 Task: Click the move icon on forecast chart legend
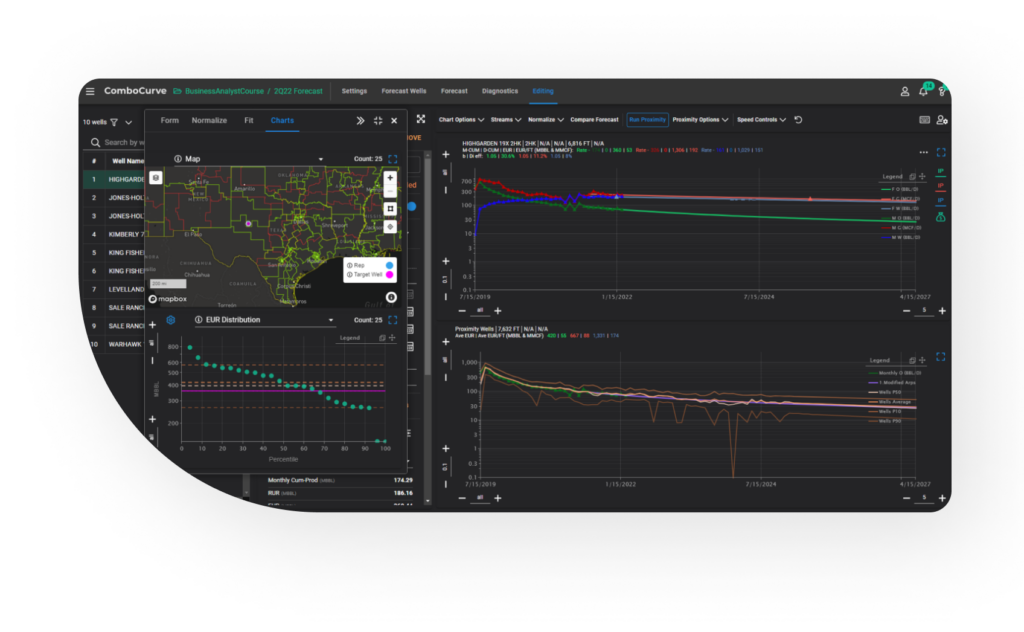[x=922, y=176]
